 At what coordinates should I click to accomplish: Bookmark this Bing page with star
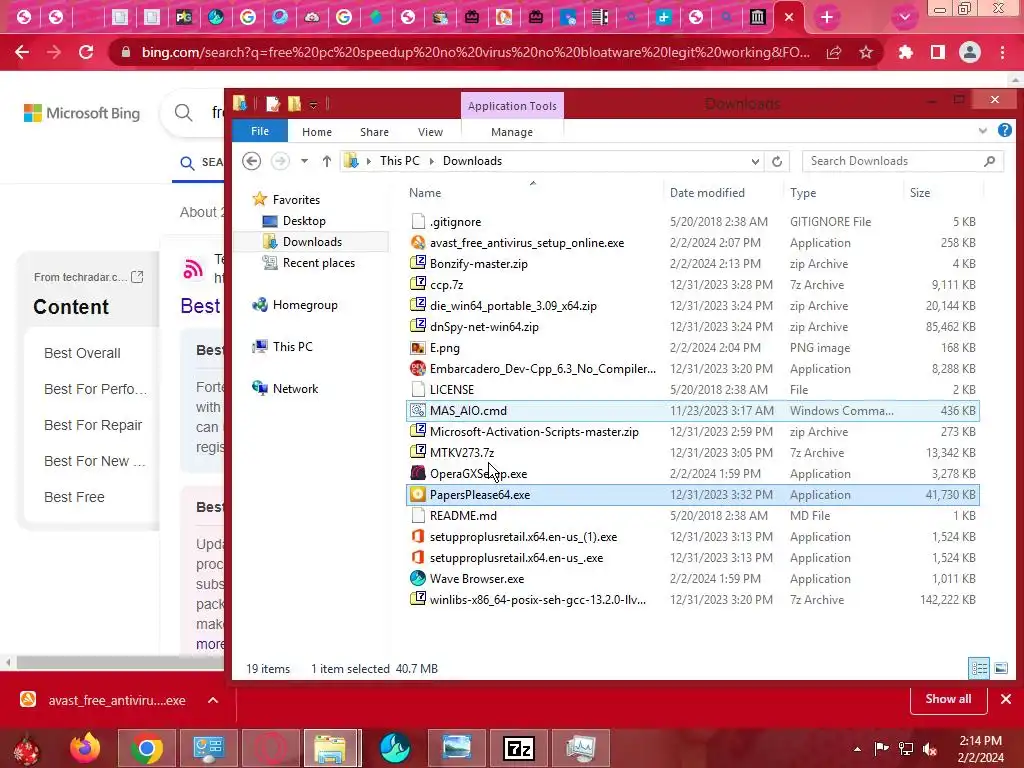click(x=866, y=52)
